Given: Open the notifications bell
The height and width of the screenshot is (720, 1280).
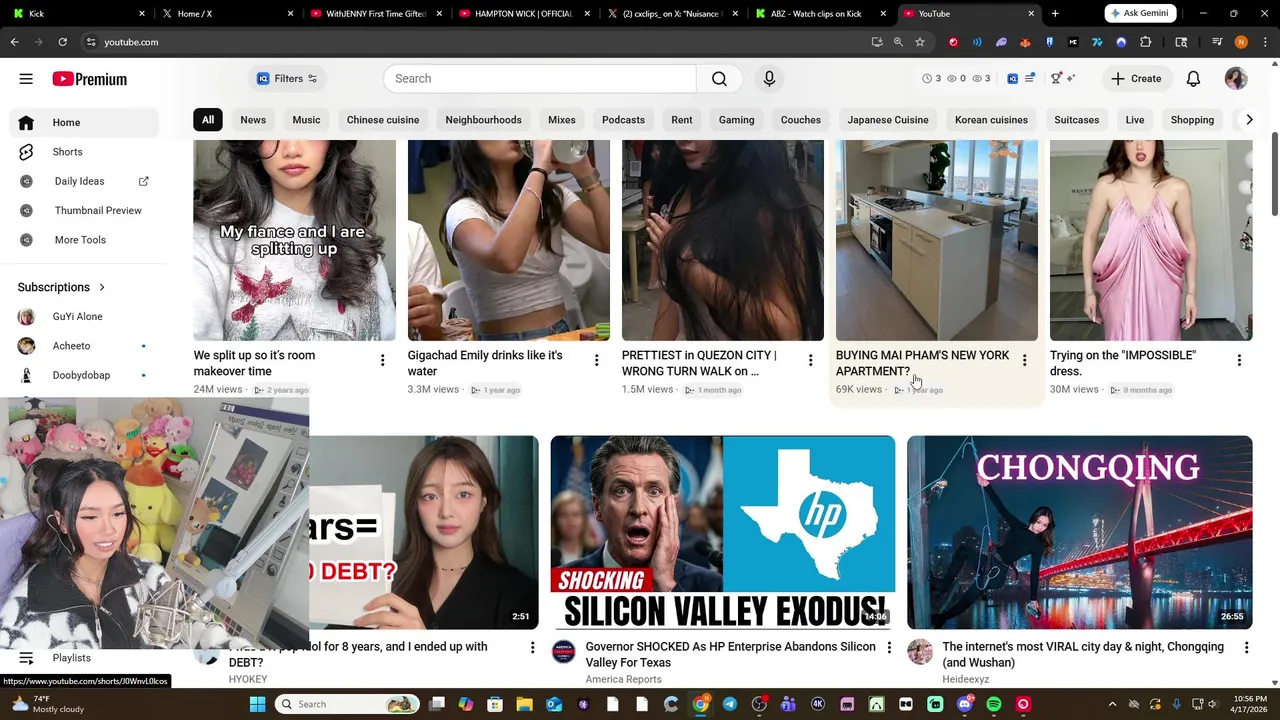Looking at the screenshot, I should point(1193,79).
